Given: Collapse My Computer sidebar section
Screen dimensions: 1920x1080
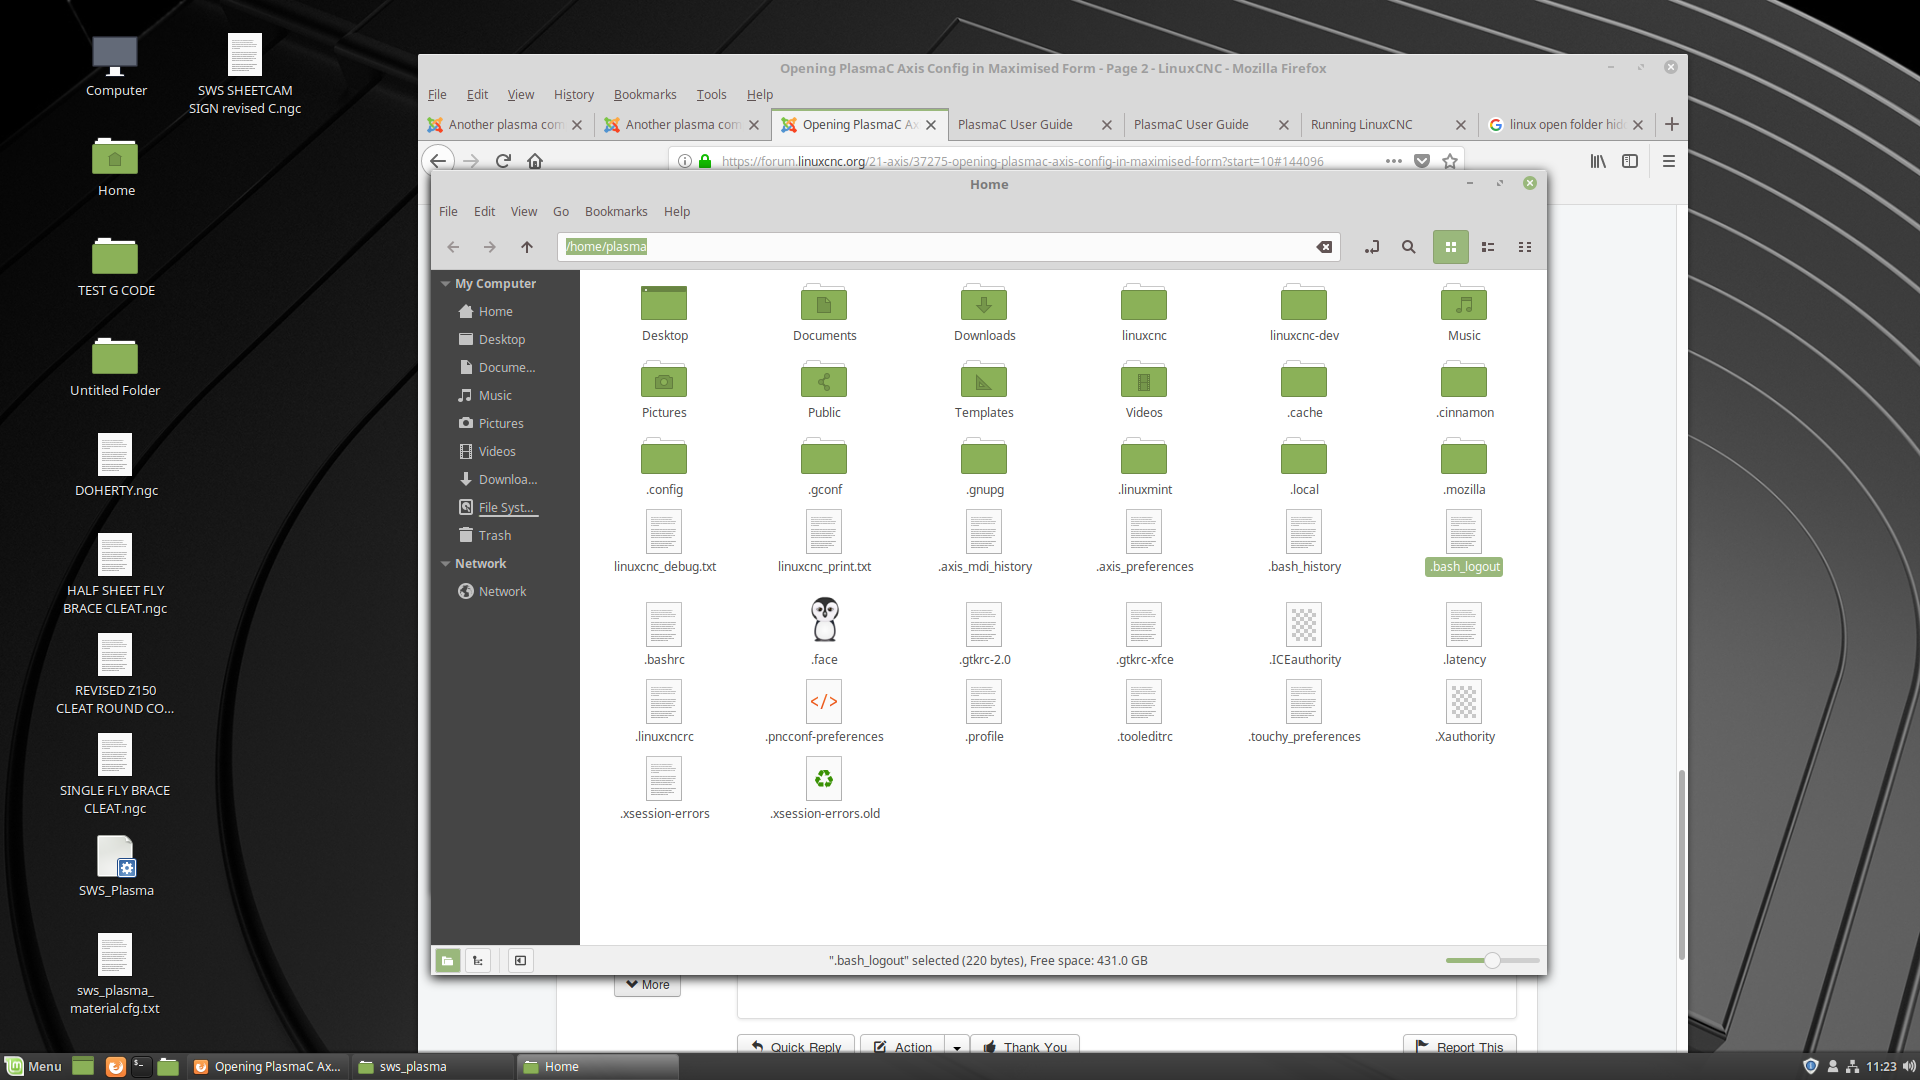Looking at the screenshot, I should 445,284.
